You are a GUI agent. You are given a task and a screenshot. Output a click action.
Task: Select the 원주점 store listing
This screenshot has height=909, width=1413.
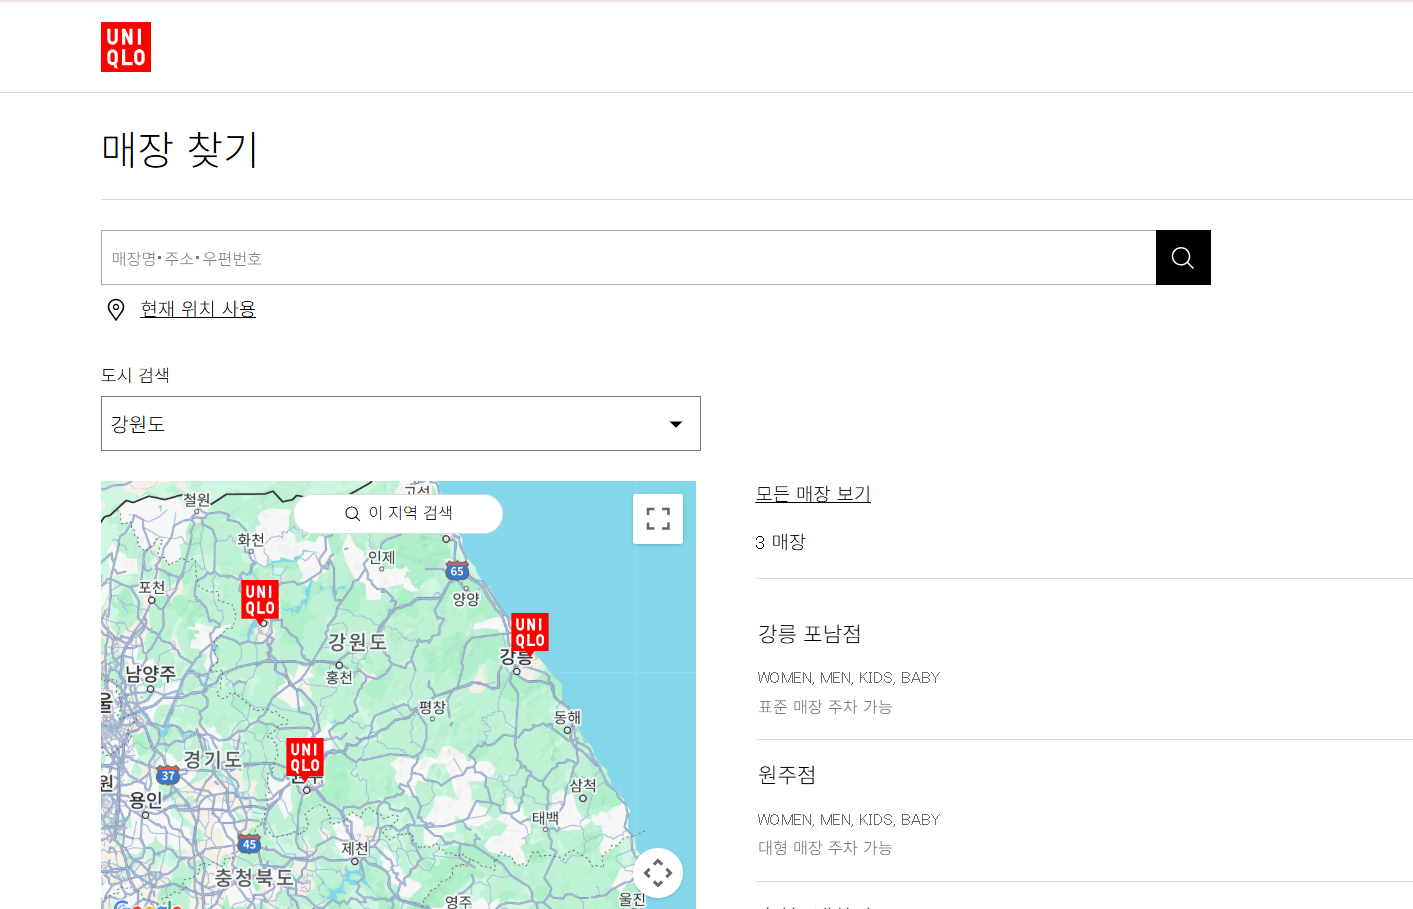pos(784,775)
